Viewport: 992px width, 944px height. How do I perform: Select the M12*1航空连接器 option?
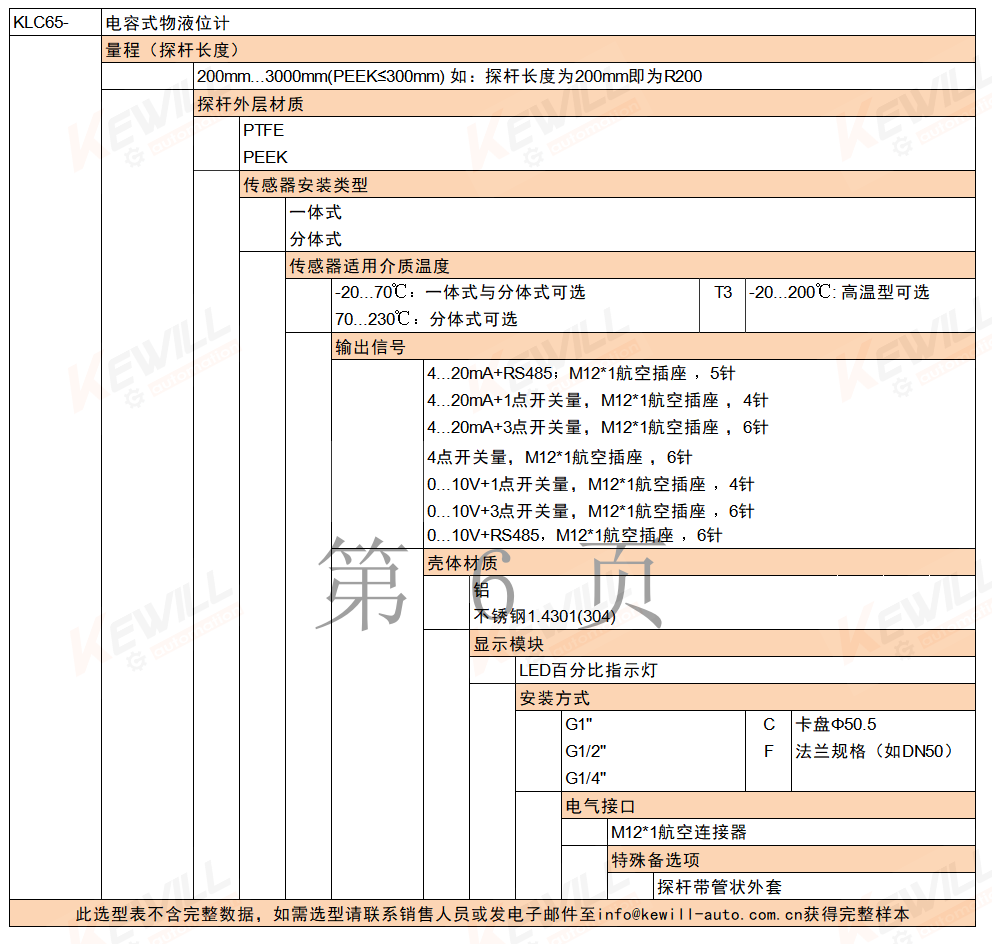point(679,832)
